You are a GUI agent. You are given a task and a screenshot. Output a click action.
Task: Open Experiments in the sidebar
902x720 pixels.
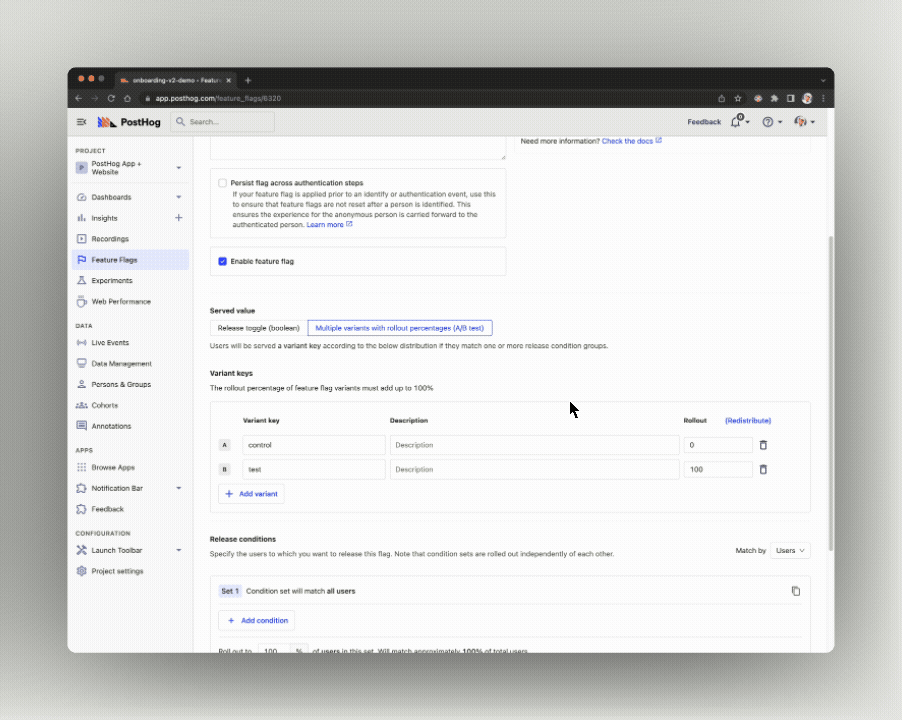point(111,281)
